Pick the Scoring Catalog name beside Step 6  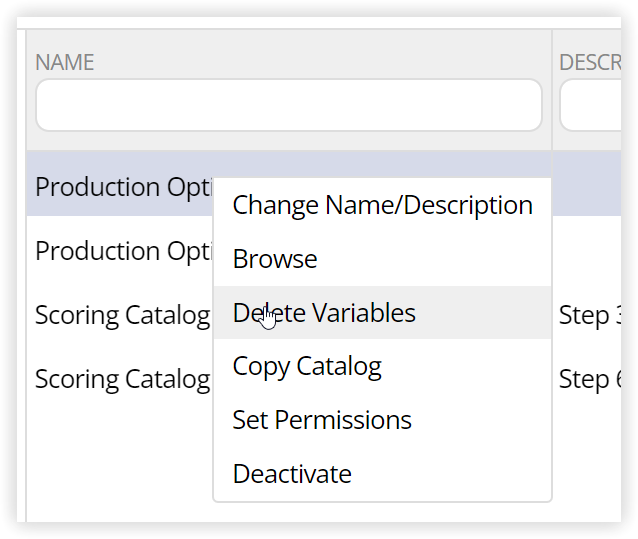pyautogui.click(x=122, y=379)
